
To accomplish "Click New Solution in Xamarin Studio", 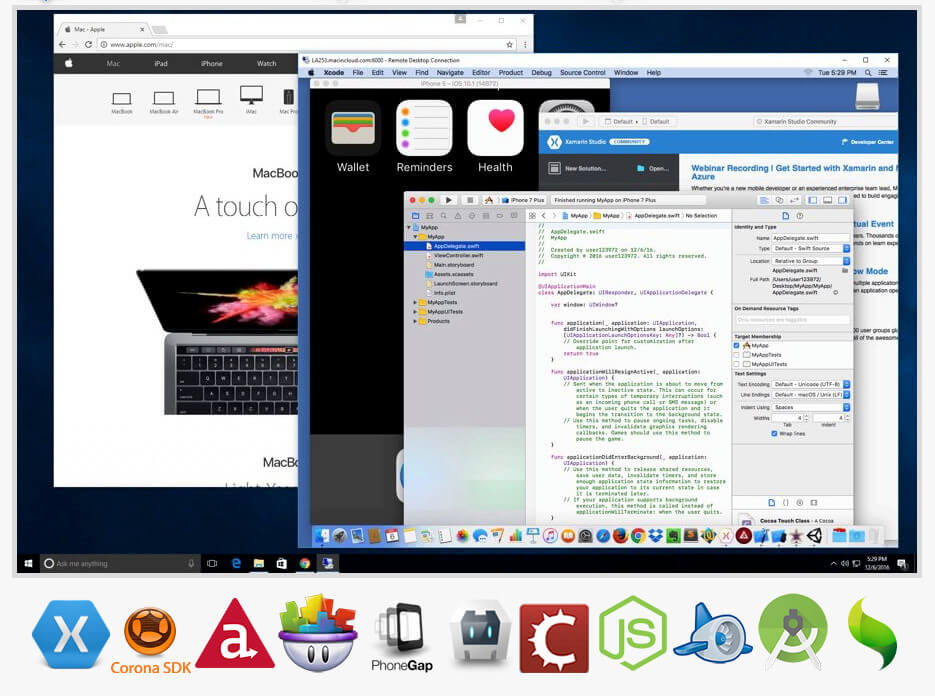I will tap(578, 169).
